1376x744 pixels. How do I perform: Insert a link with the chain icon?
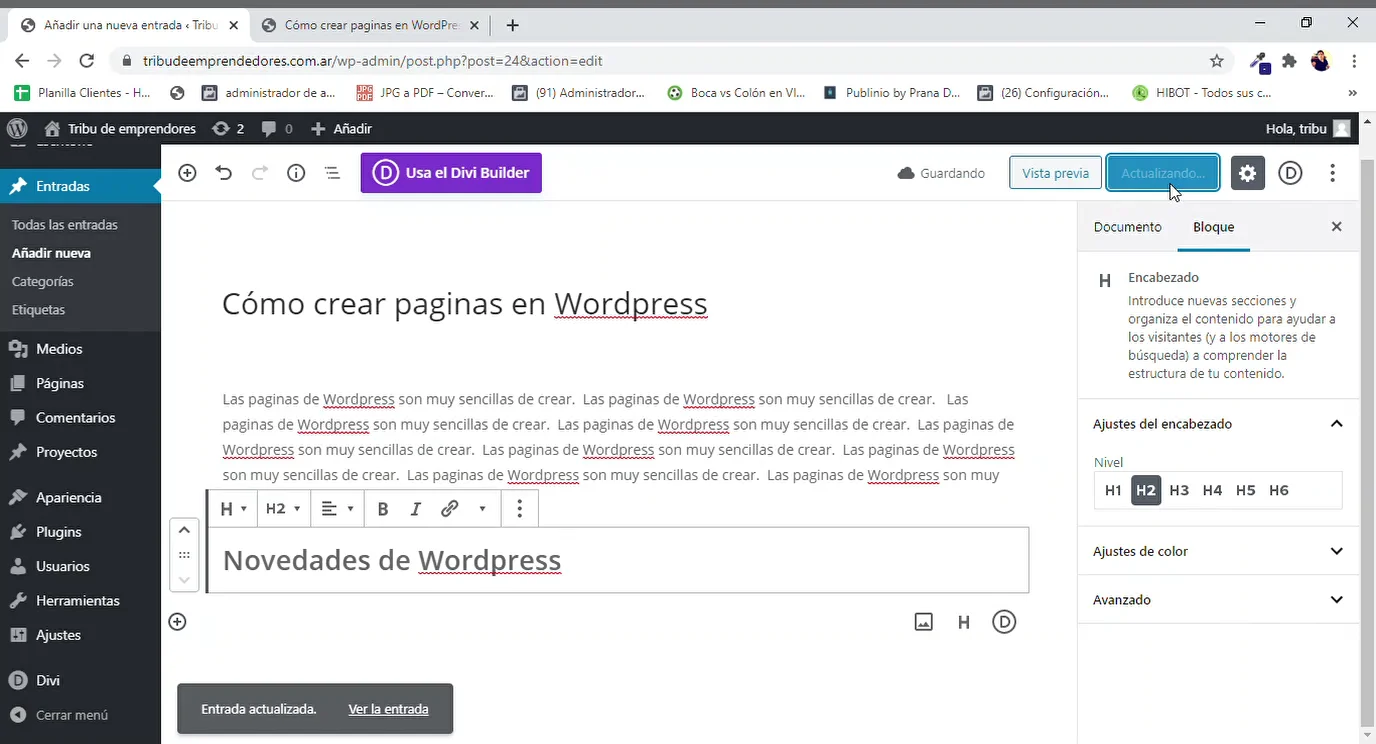coord(450,509)
